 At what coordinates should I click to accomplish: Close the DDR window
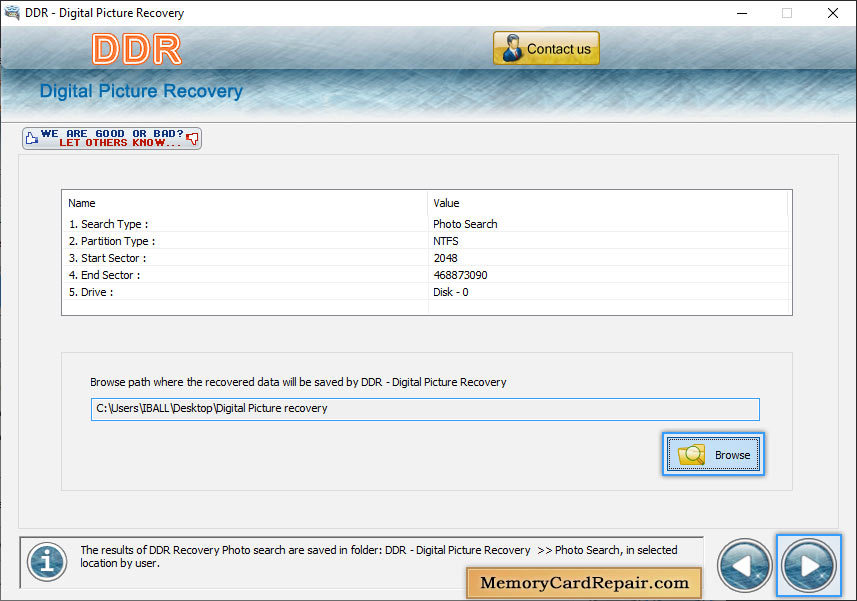(x=832, y=13)
